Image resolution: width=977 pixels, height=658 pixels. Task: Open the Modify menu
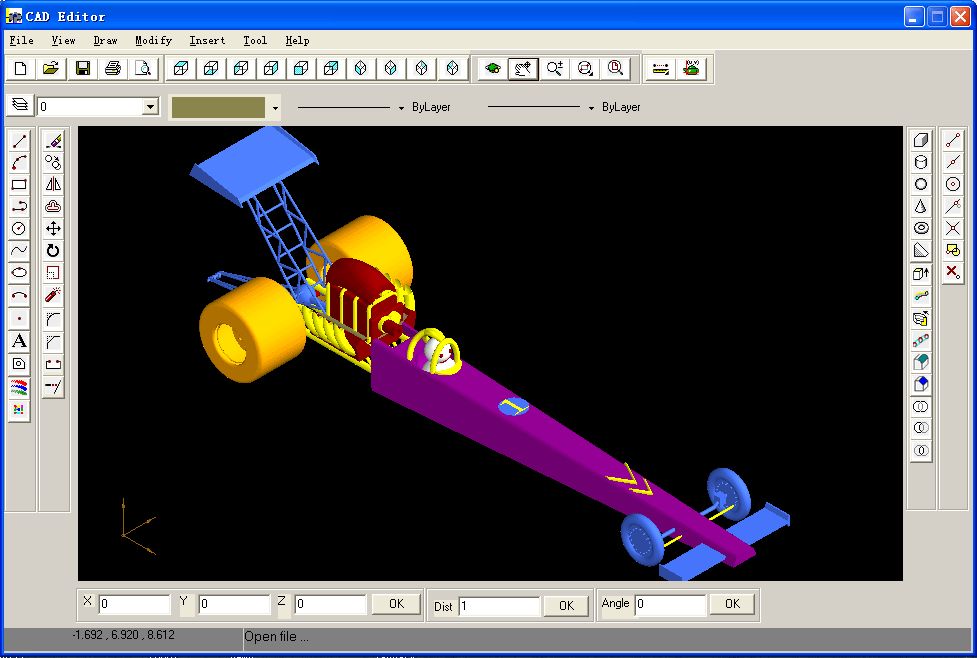[x=153, y=41]
